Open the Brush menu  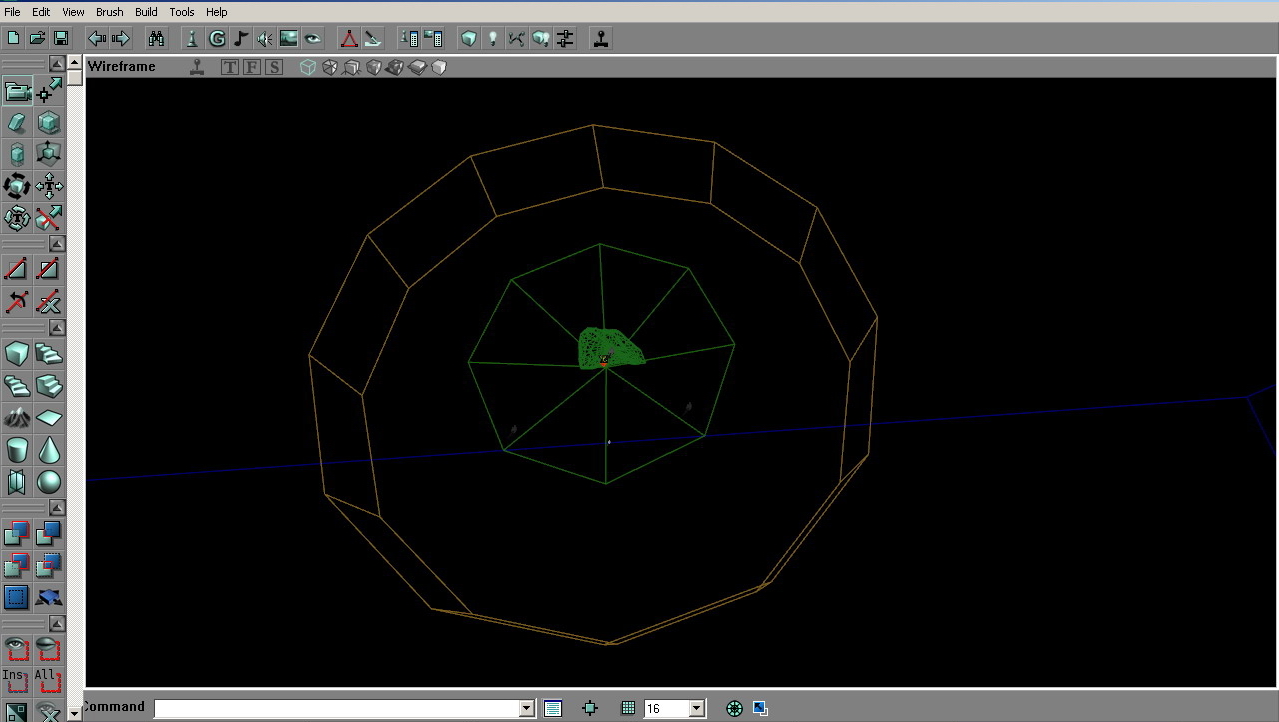tap(110, 12)
